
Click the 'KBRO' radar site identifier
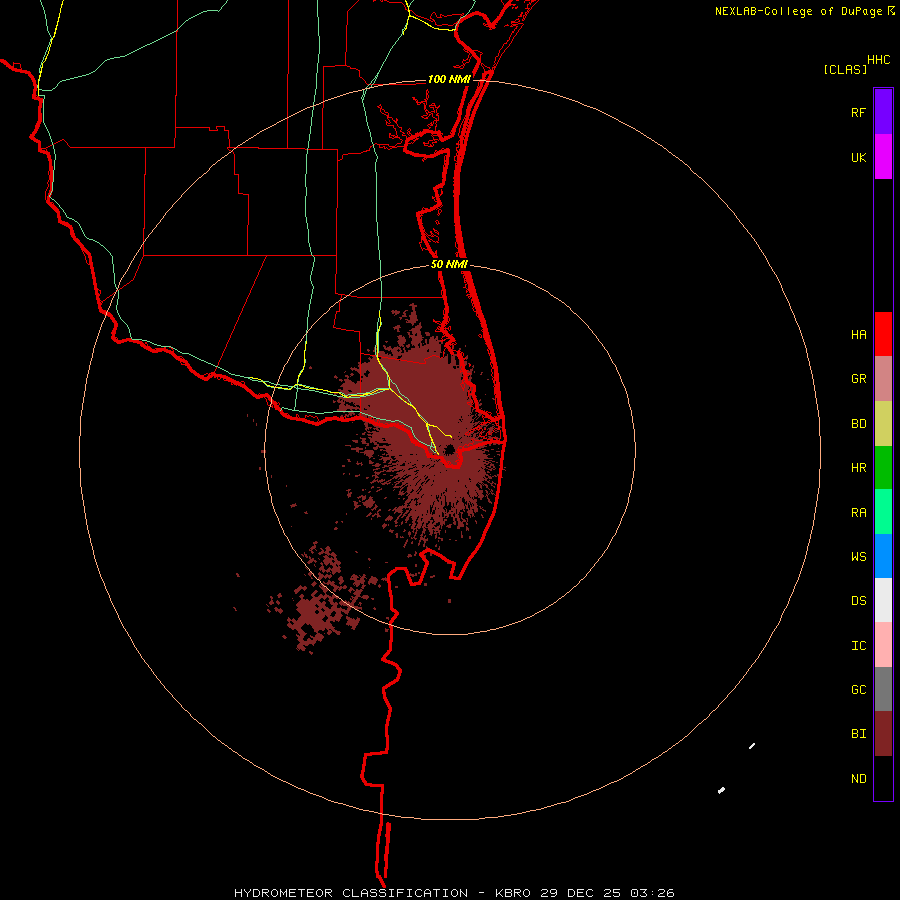(513, 893)
